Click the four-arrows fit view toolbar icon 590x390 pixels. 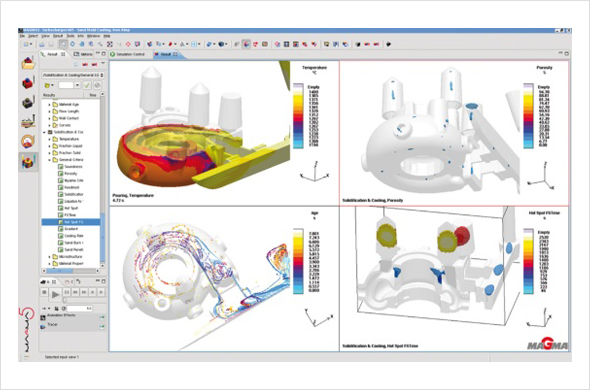pos(109,44)
